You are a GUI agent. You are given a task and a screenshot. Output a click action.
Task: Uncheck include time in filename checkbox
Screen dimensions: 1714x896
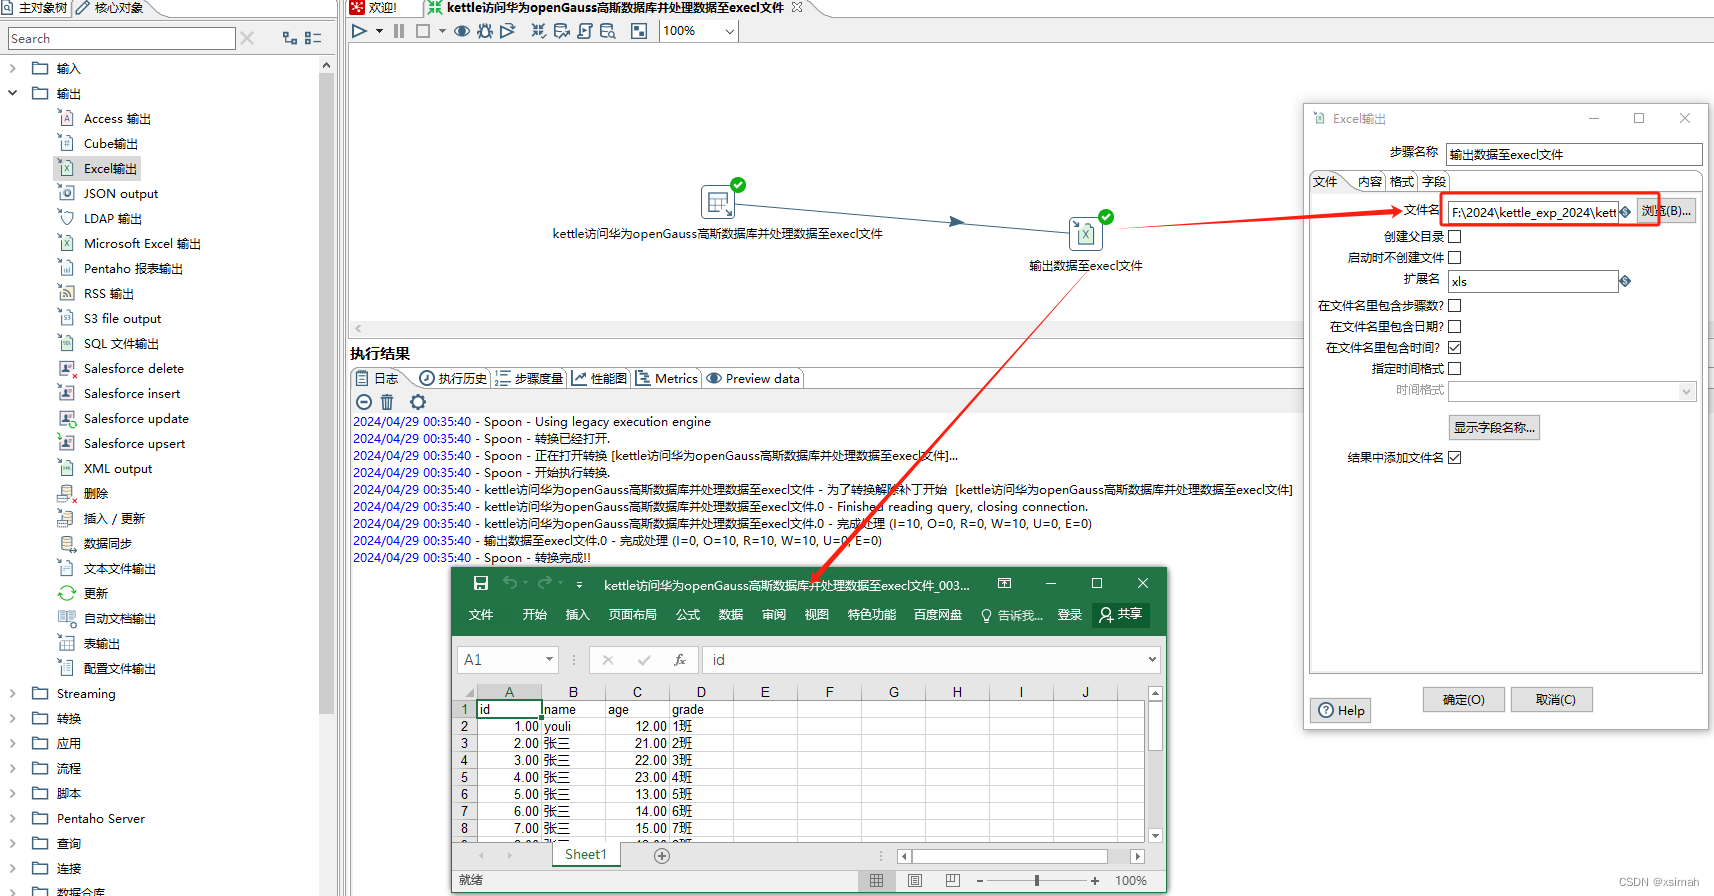(1455, 348)
